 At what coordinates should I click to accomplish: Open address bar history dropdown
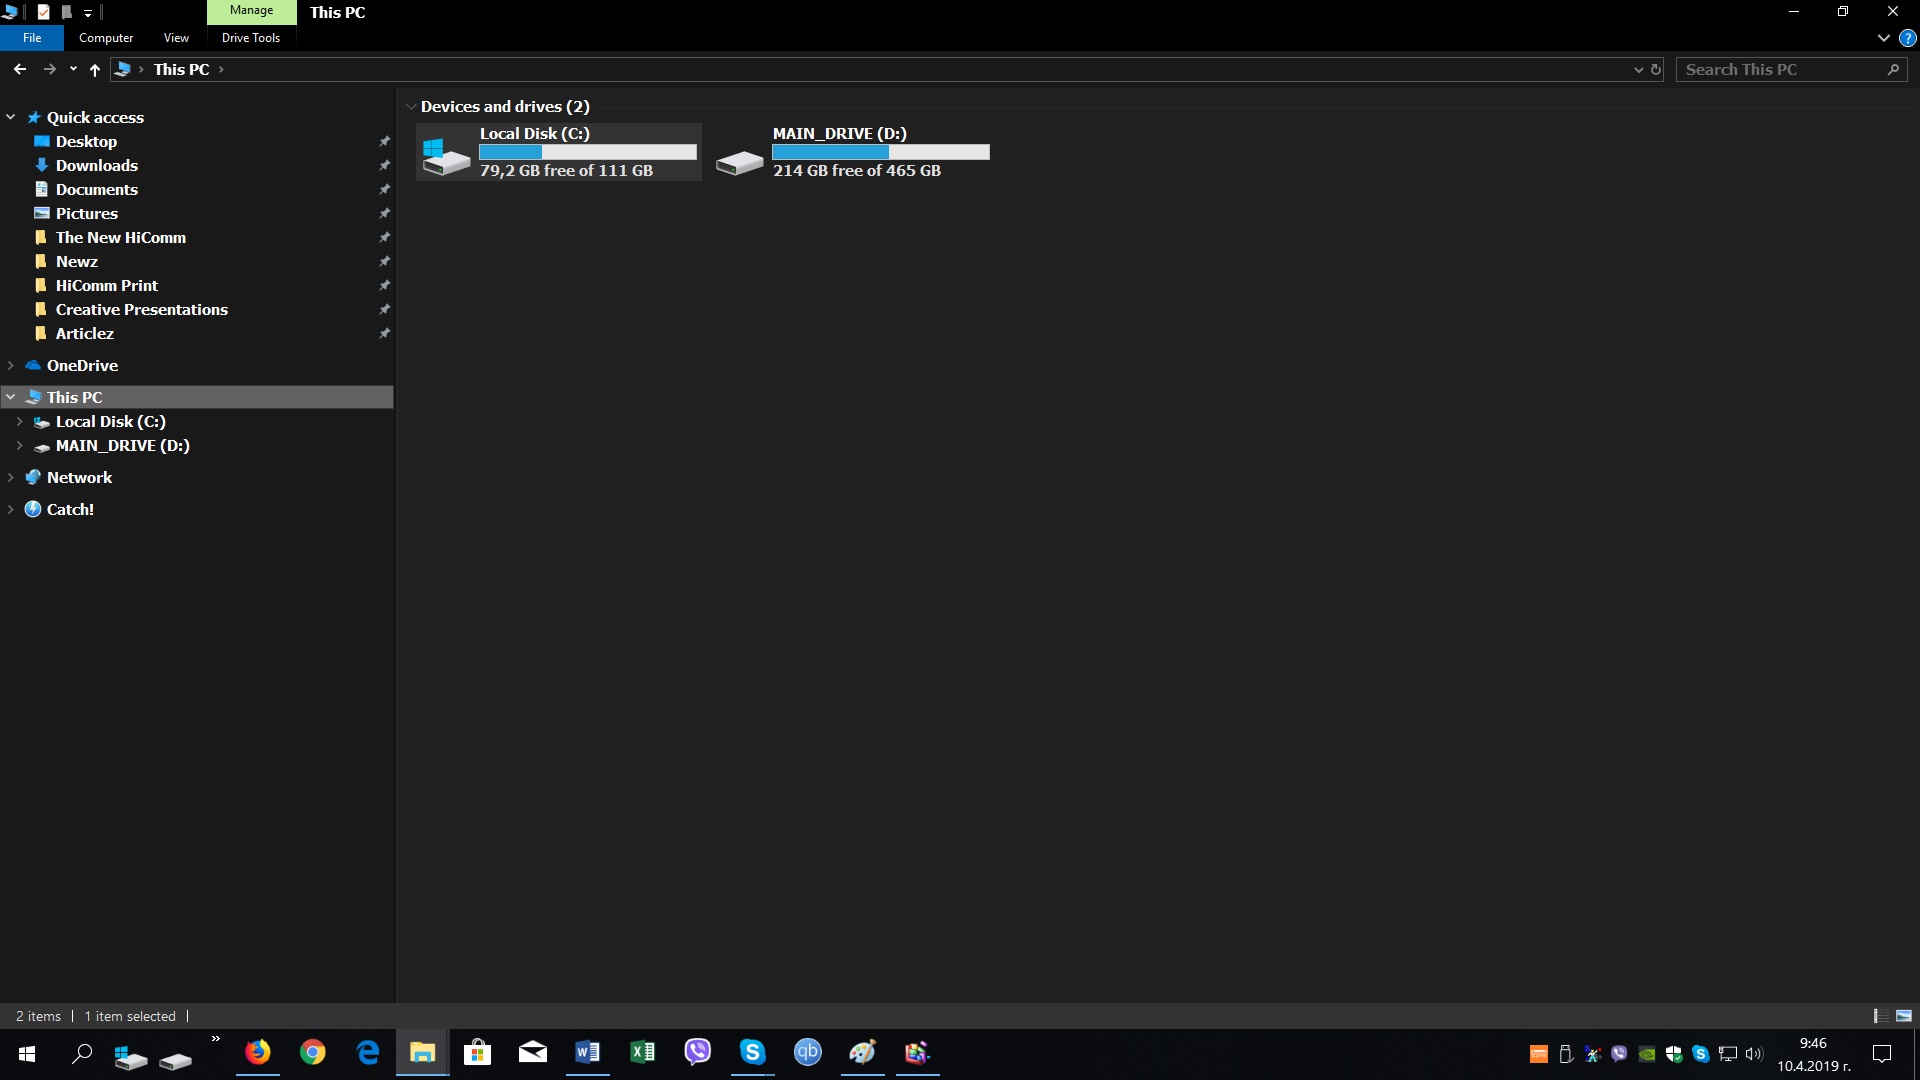point(1638,69)
